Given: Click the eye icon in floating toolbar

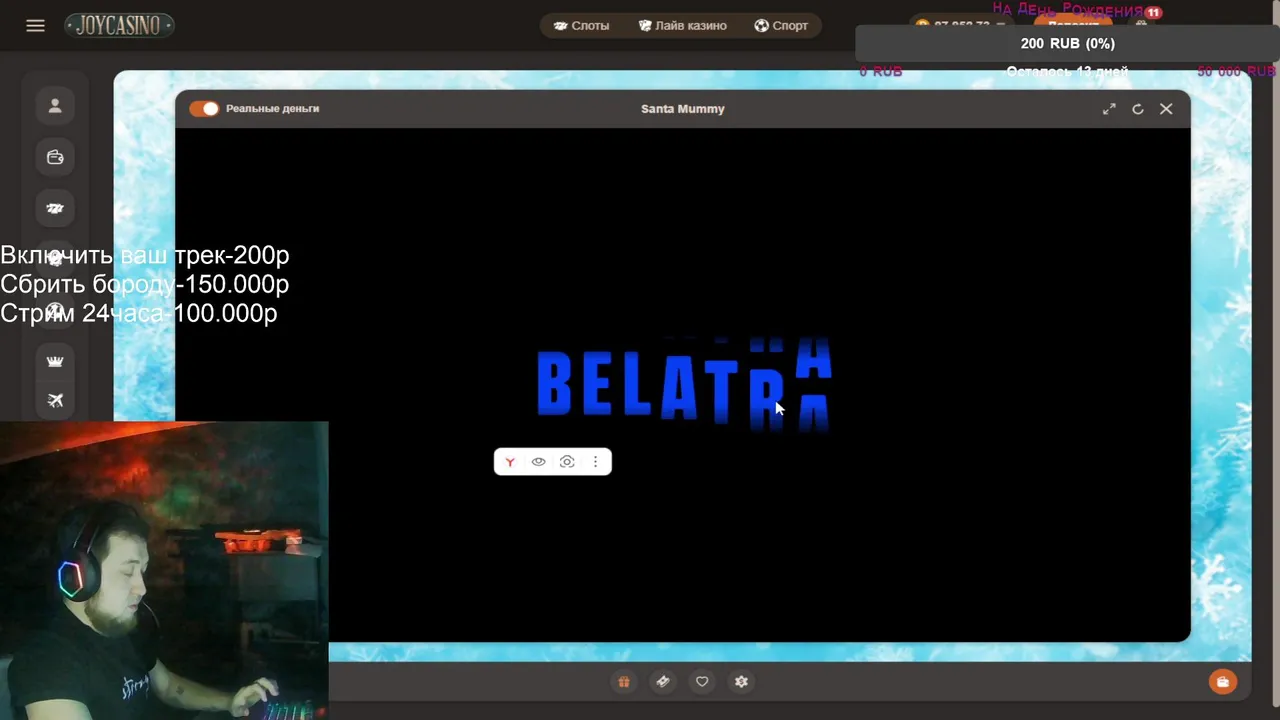Looking at the screenshot, I should [538, 462].
